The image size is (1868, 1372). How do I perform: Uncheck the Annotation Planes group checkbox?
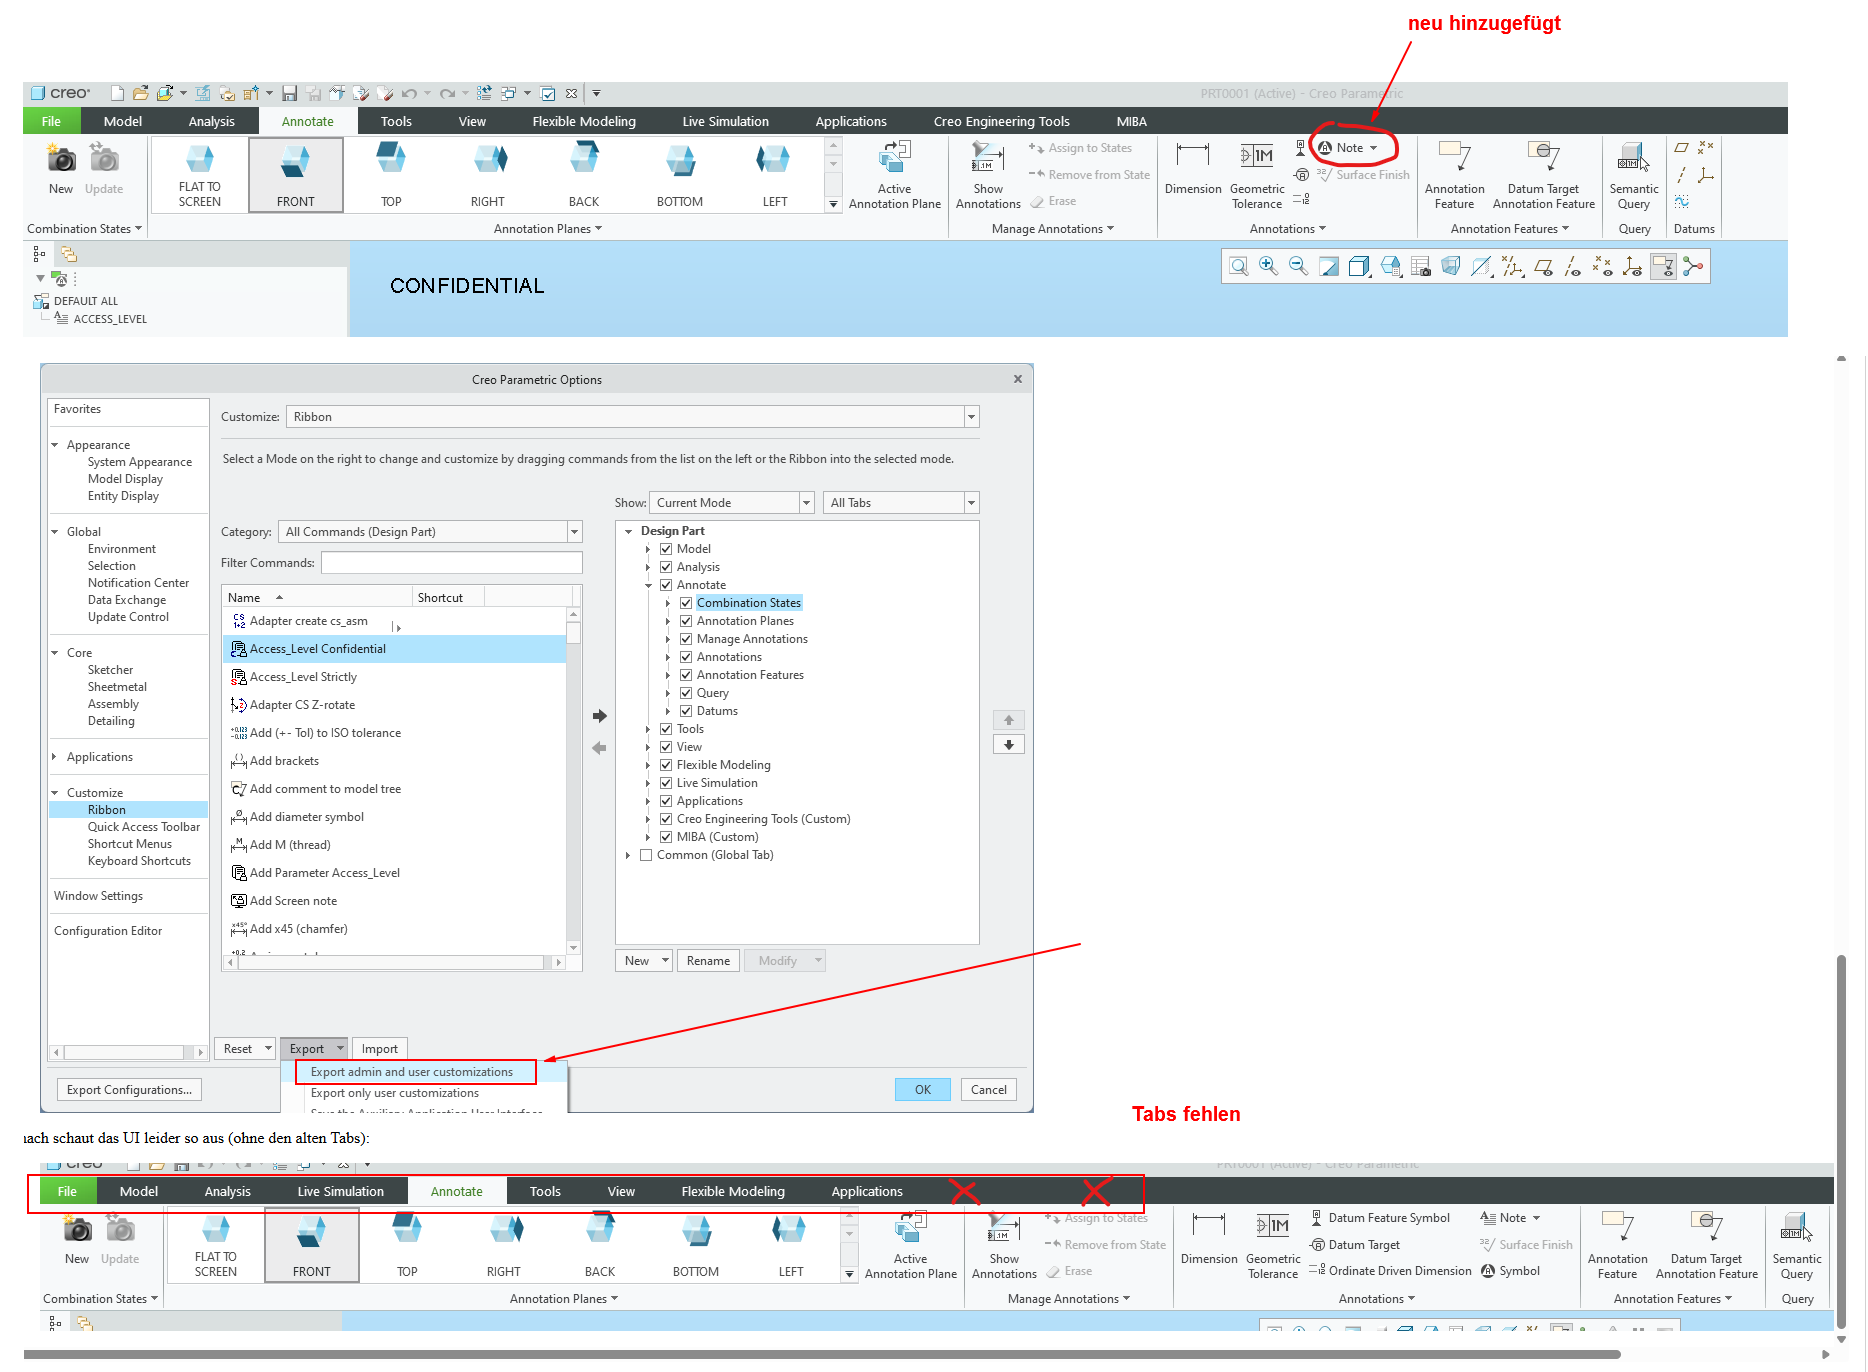(x=686, y=621)
